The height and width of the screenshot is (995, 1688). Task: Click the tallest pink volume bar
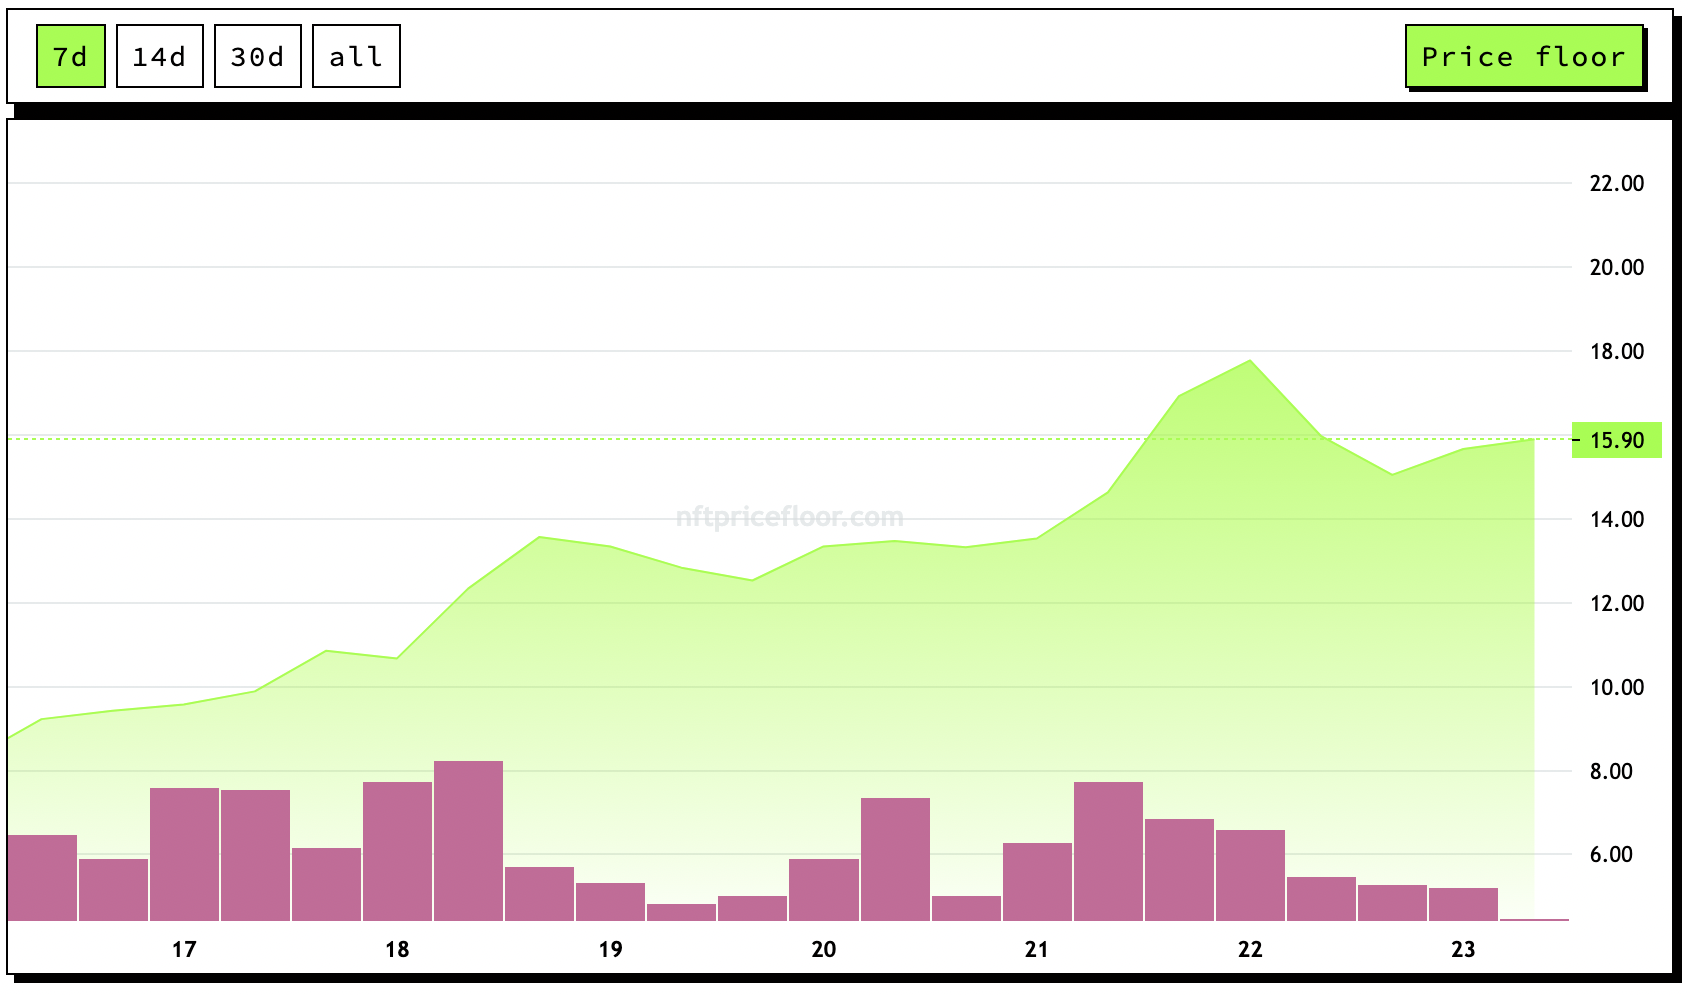pos(469,840)
